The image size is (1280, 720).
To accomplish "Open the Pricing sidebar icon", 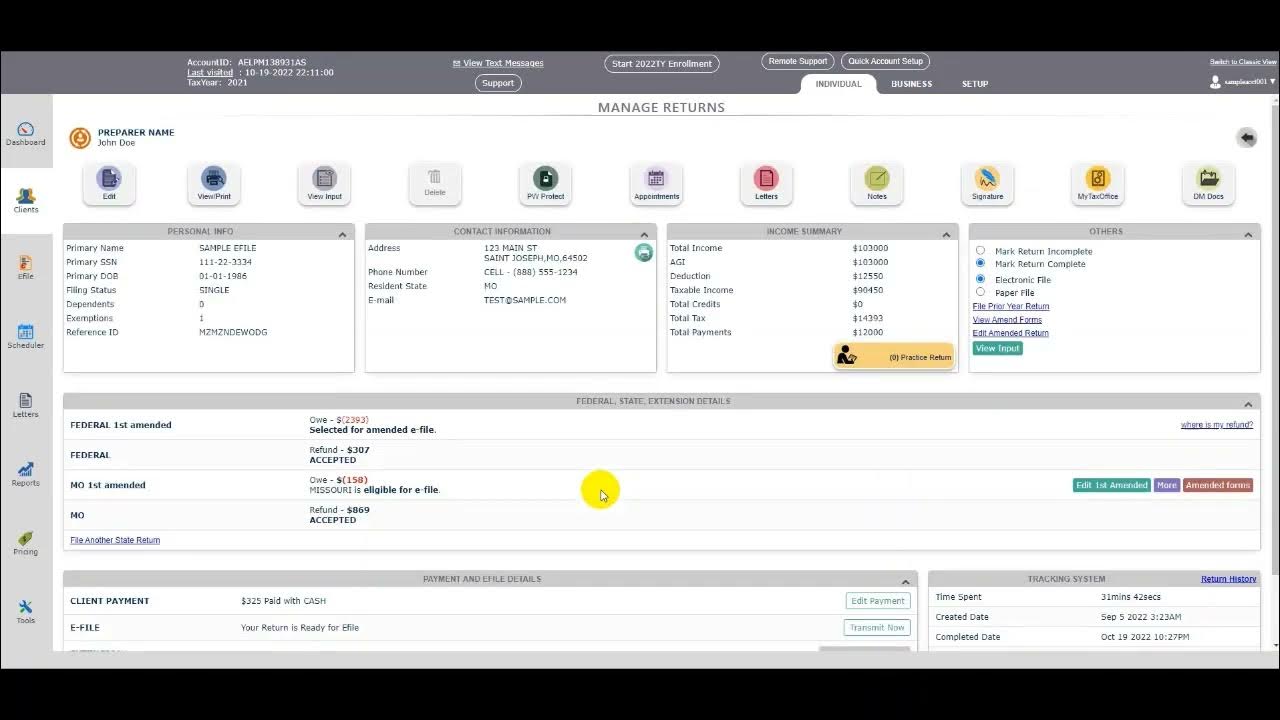I will coord(25,543).
